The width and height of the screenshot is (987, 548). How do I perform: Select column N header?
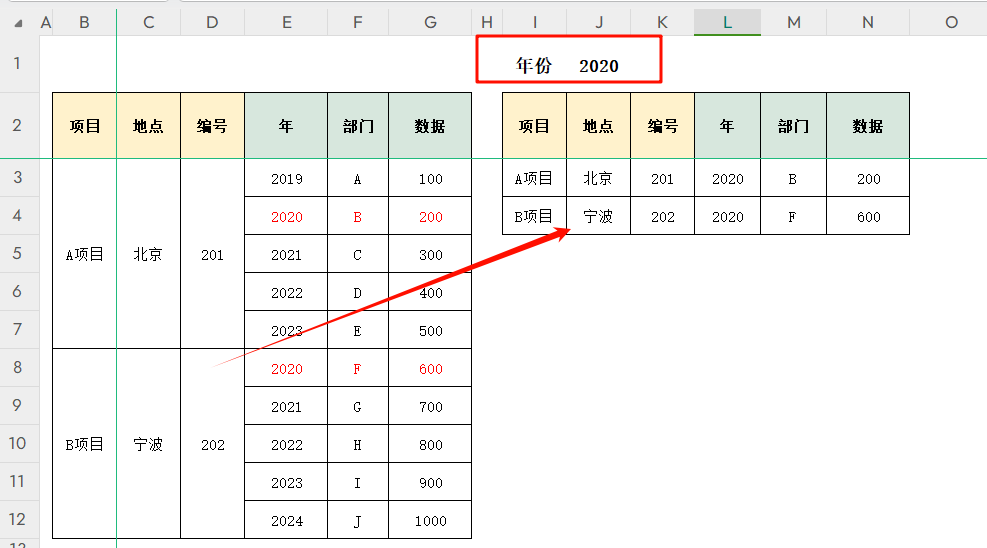pyautogui.click(x=868, y=23)
